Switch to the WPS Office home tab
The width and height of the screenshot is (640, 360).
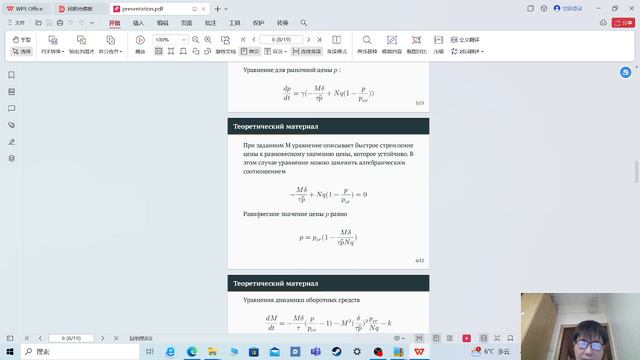[x=26, y=9]
